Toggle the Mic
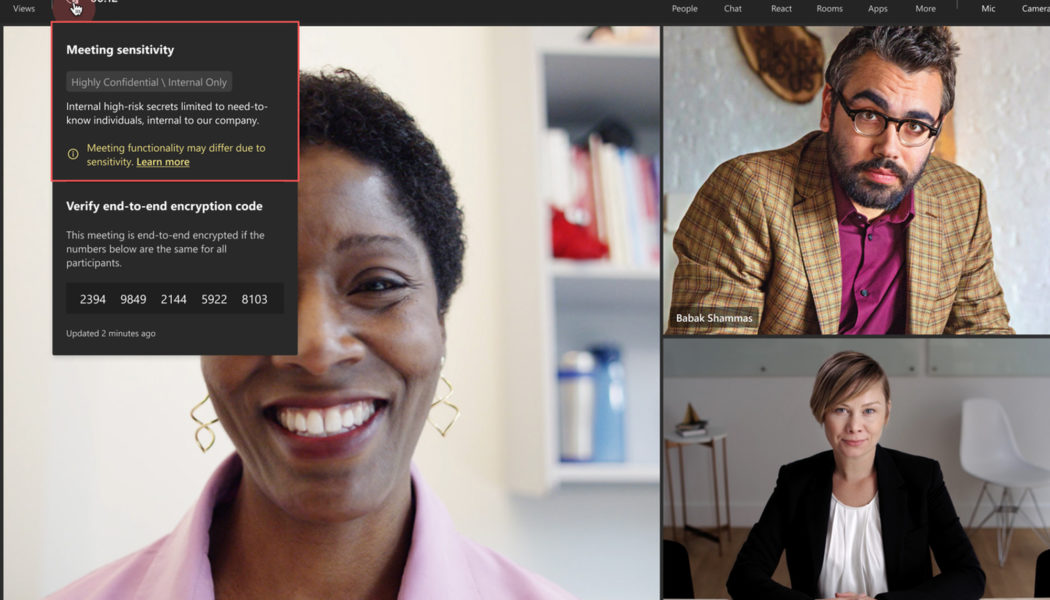 pyautogui.click(x=988, y=9)
